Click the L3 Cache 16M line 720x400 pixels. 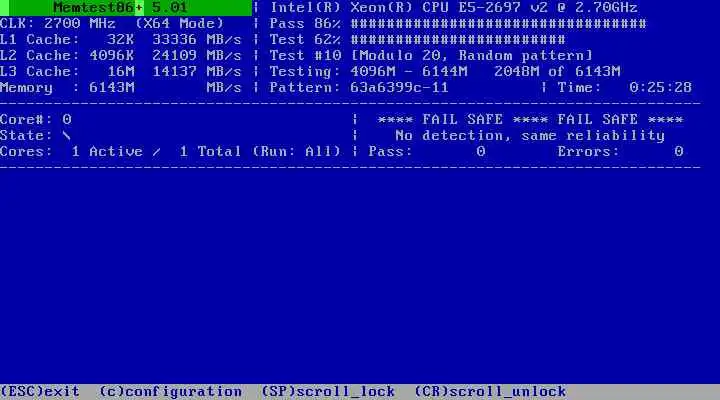[x=121, y=72]
